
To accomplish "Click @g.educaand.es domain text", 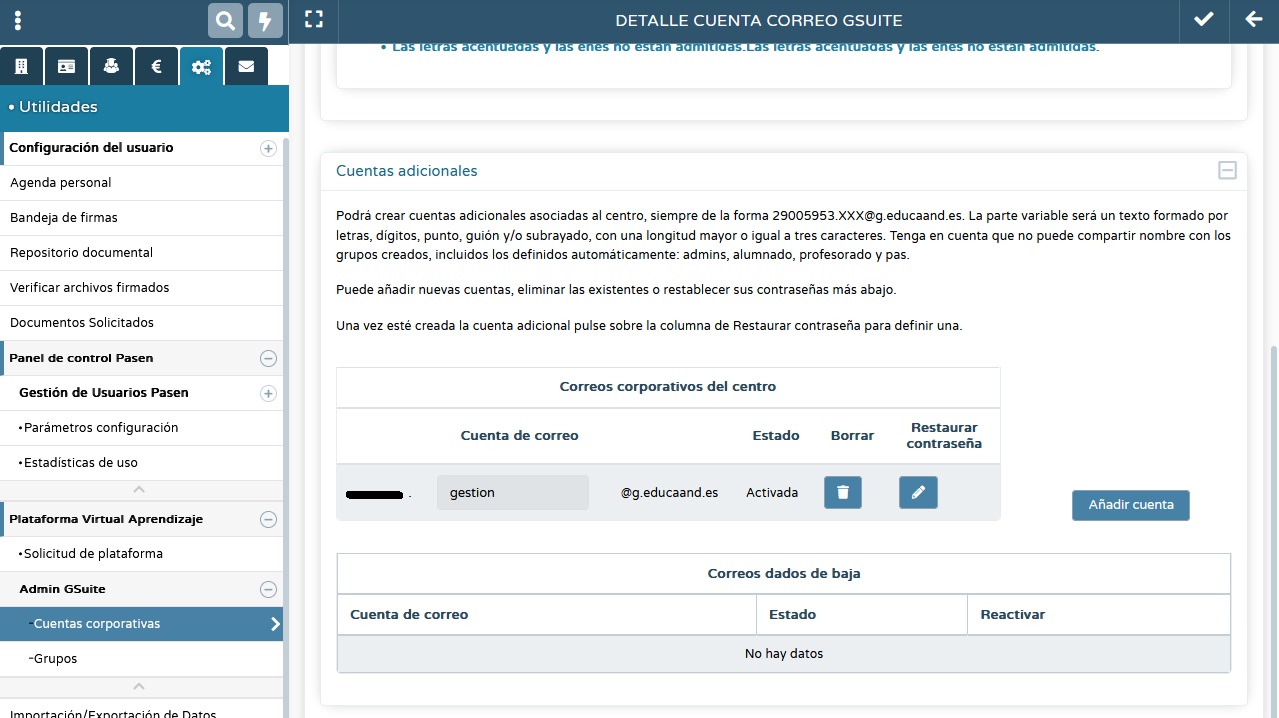I will [669, 493].
